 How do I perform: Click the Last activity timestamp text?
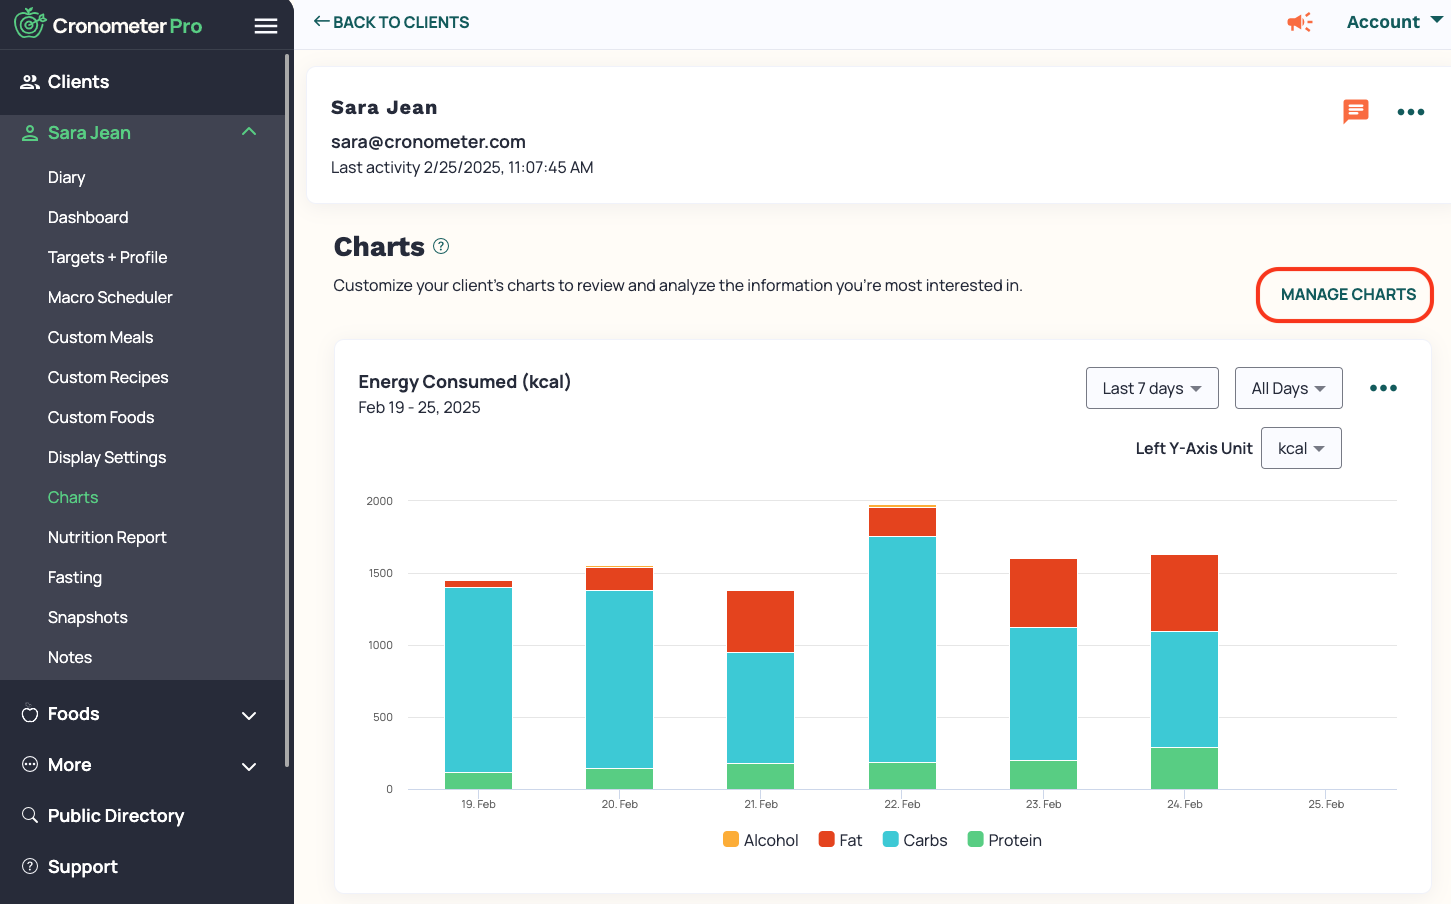click(x=462, y=167)
